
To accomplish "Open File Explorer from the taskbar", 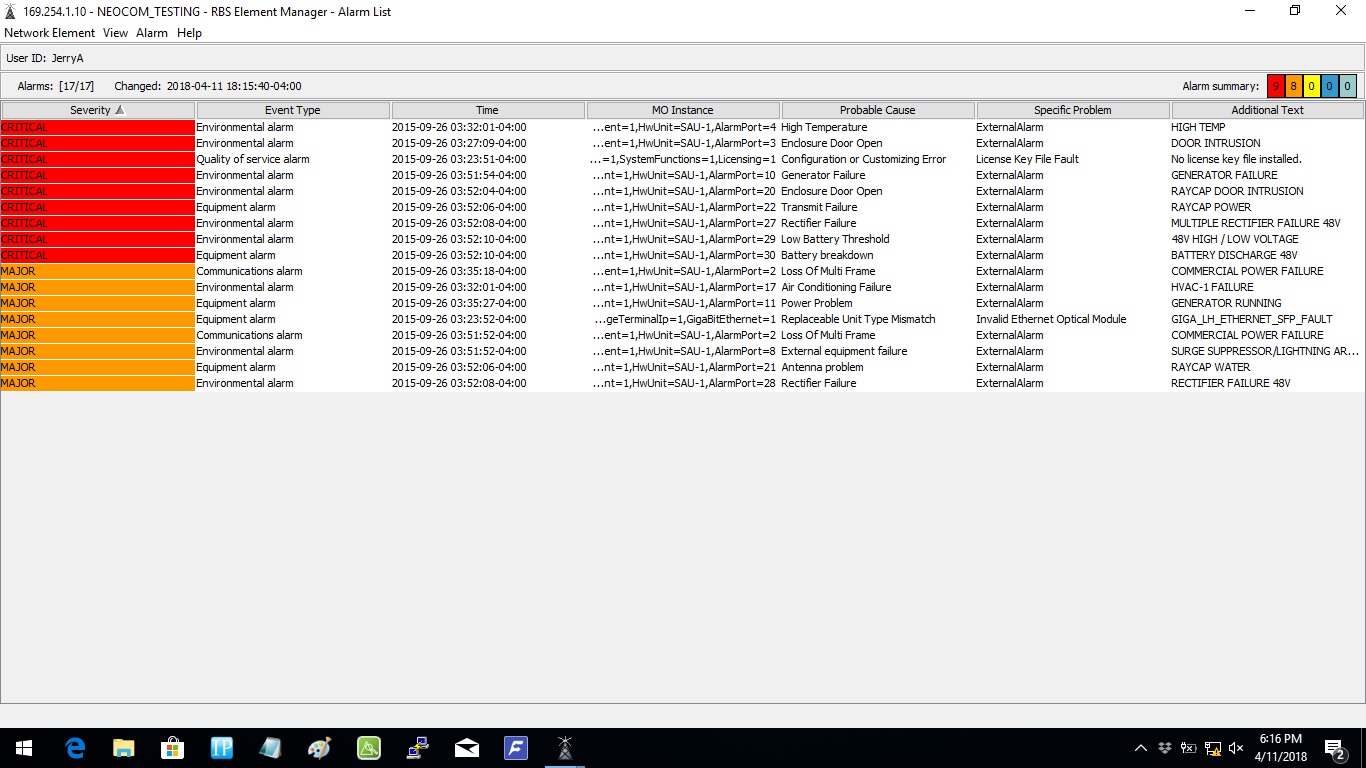I will 124,748.
